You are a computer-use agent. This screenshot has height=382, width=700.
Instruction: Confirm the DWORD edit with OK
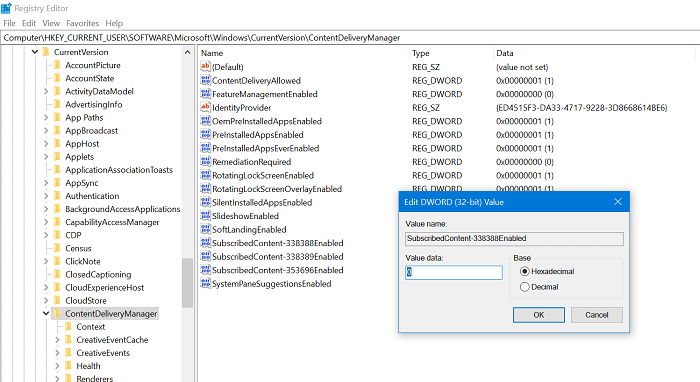(x=538, y=315)
